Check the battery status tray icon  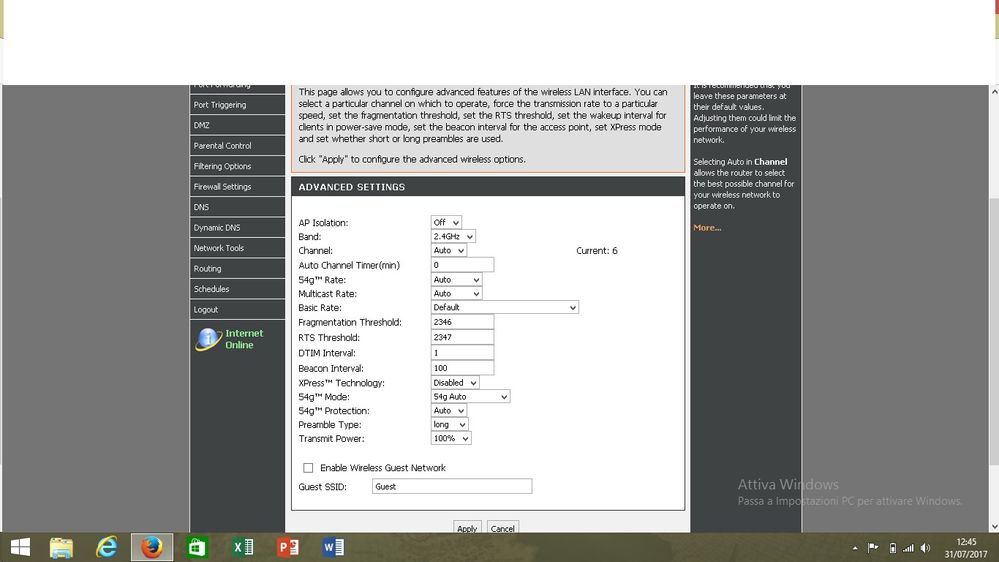[x=893, y=548]
